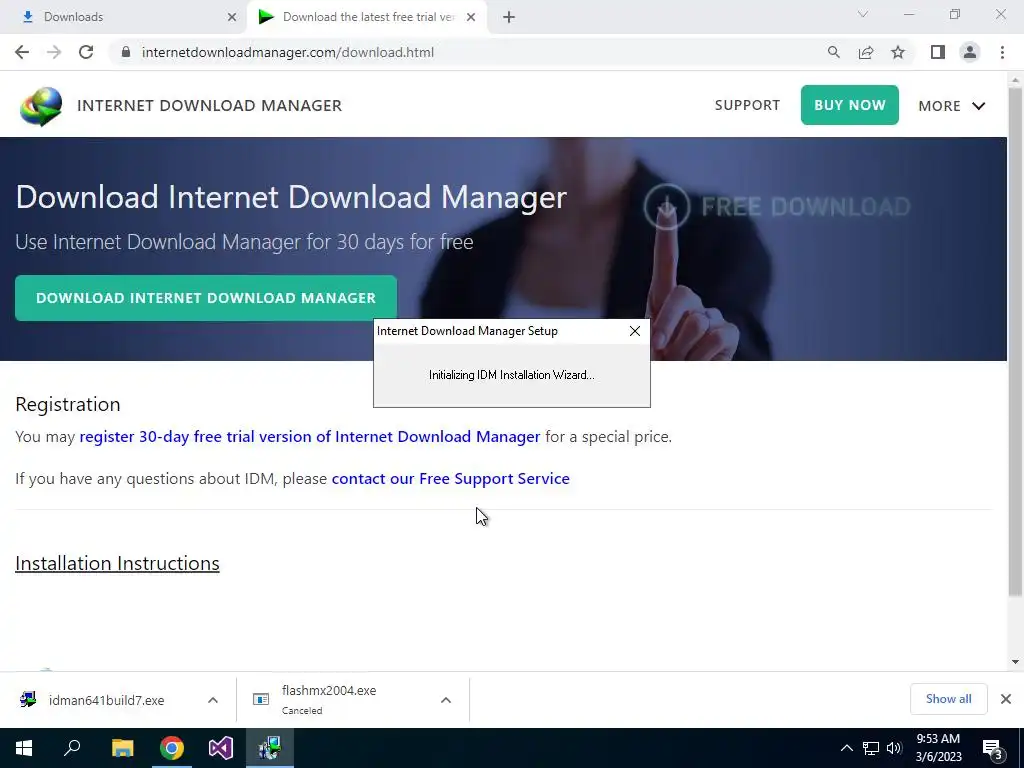The width and height of the screenshot is (1024, 768).
Task: Click the Installation Instructions heading link
Action: point(117,563)
